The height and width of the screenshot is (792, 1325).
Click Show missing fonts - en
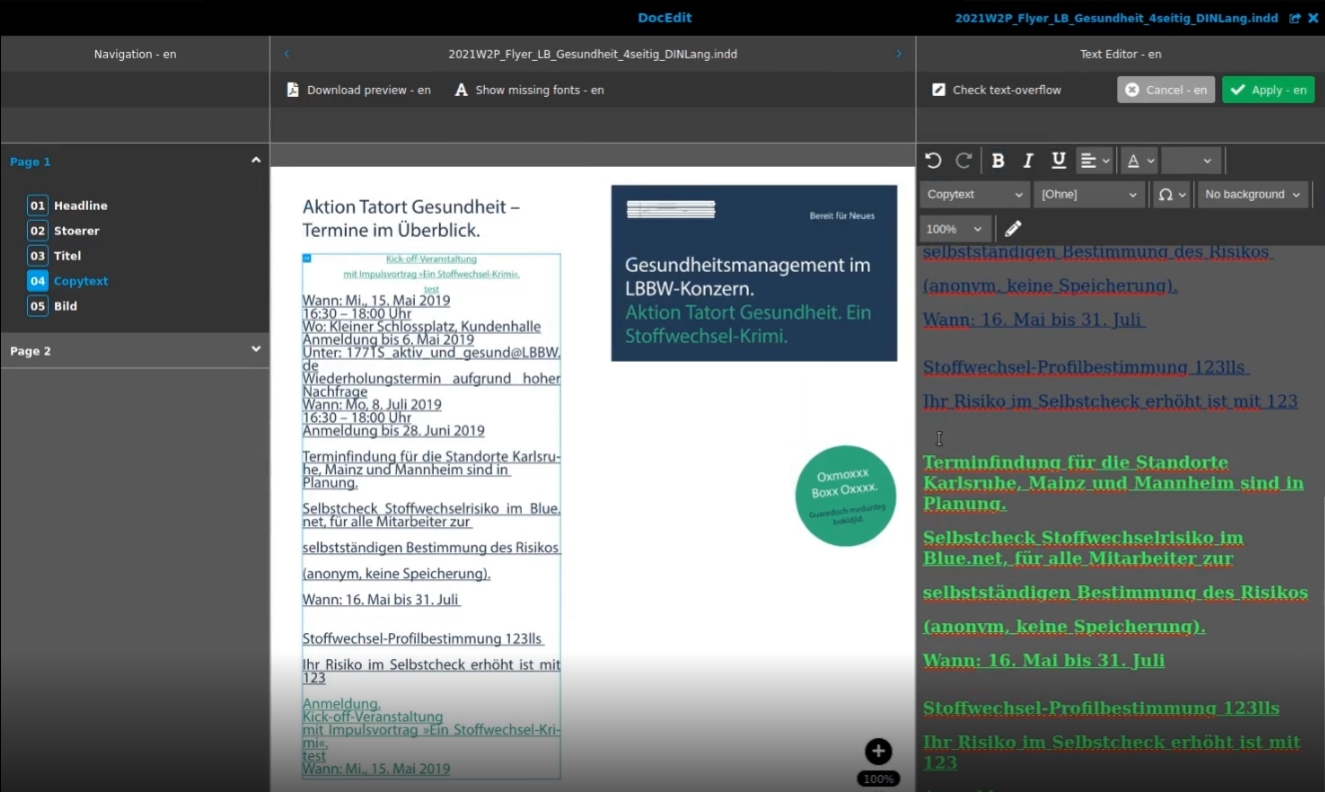(530, 90)
